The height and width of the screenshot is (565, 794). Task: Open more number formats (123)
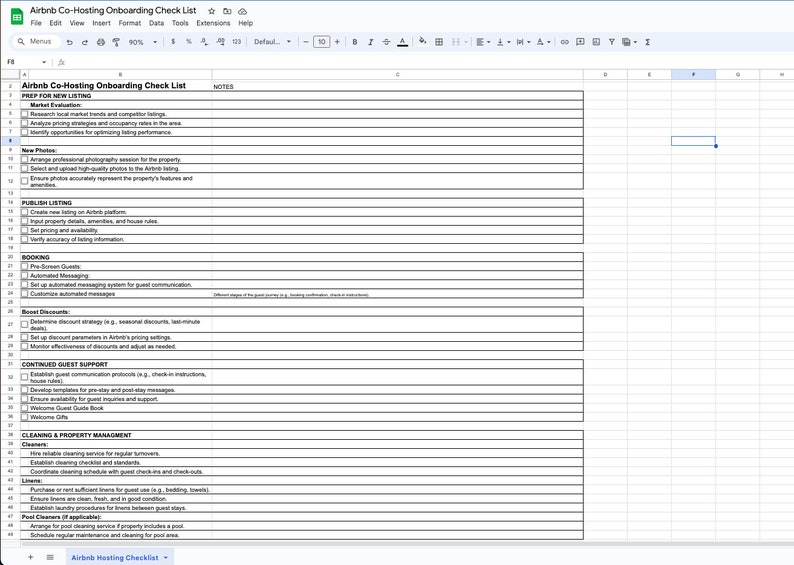coord(236,42)
